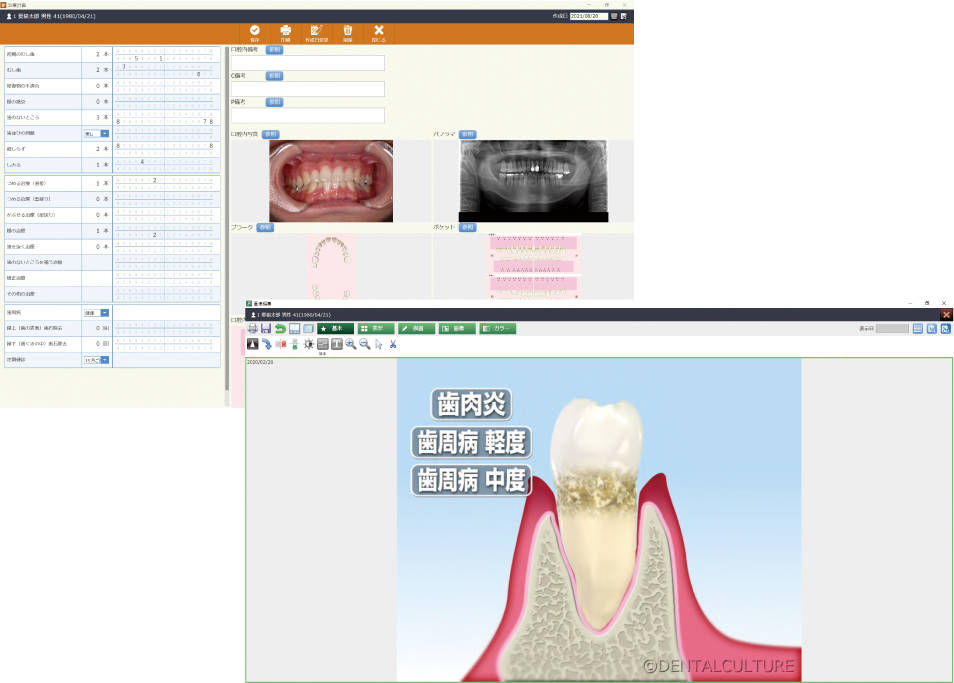Click the trash can delete icon
954x683 pixels.
point(347,30)
